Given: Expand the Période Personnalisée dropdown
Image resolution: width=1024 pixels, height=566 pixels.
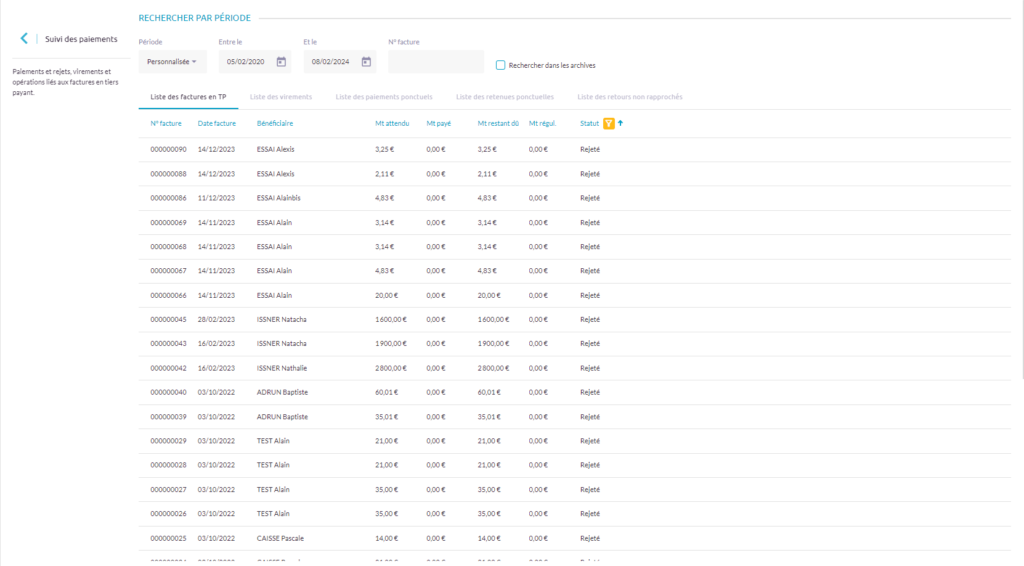Looking at the screenshot, I should click(x=172, y=62).
